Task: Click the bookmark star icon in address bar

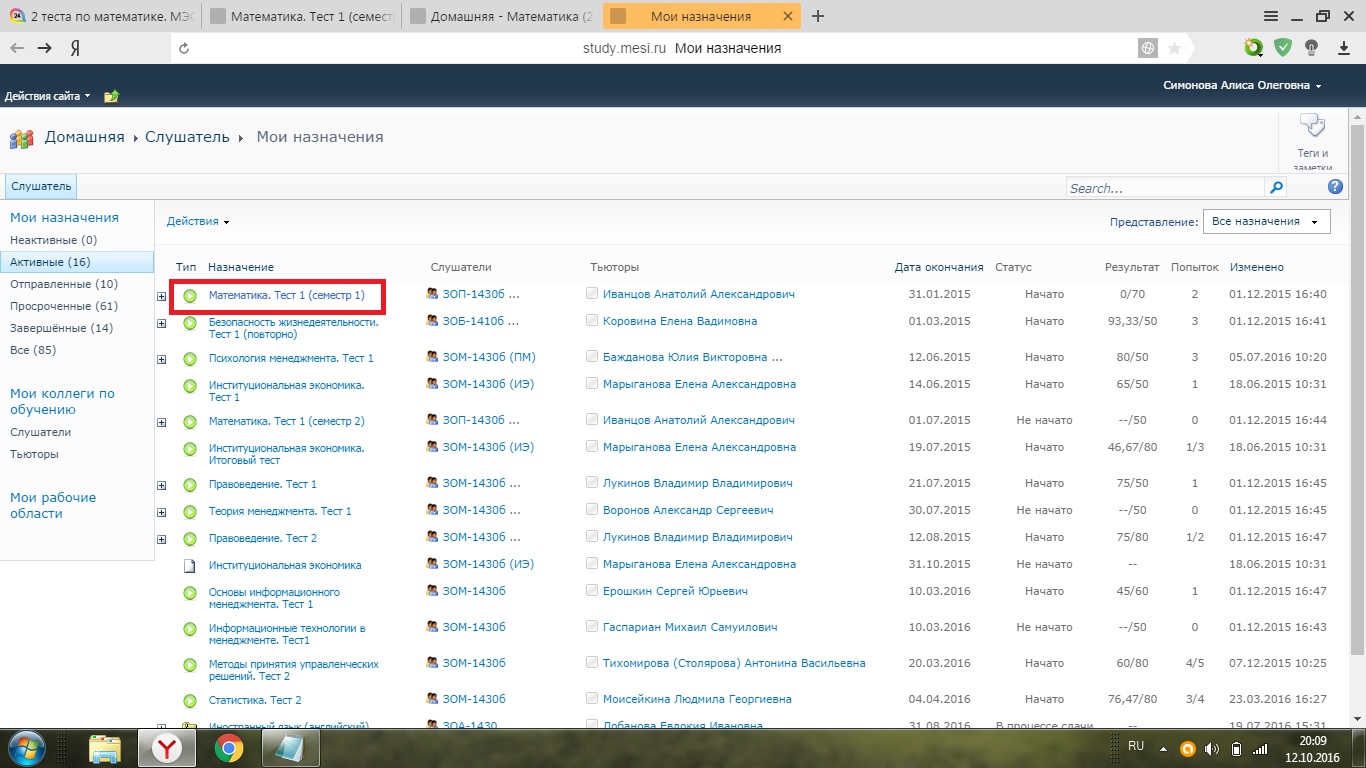Action: pyautogui.click(x=1174, y=48)
